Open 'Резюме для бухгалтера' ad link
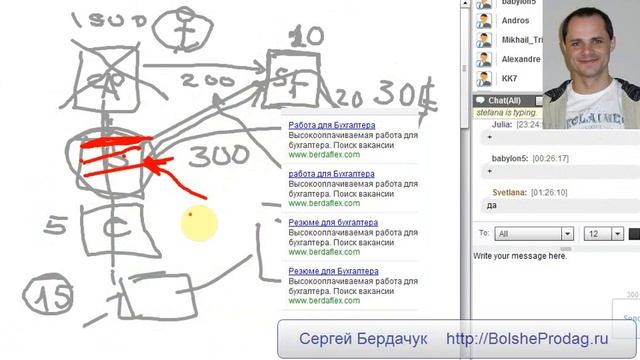The image size is (640, 360). point(333,222)
